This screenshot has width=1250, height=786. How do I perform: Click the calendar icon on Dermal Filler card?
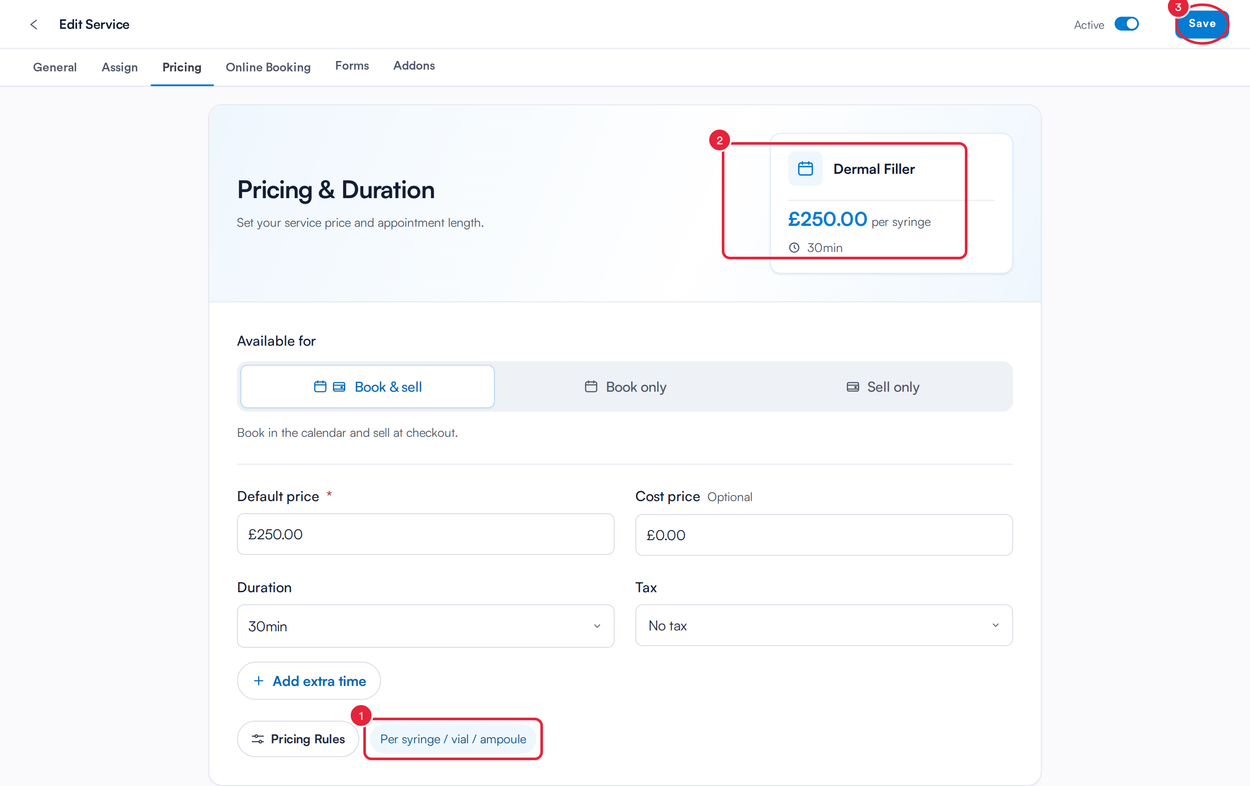click(x=805, y=169)
